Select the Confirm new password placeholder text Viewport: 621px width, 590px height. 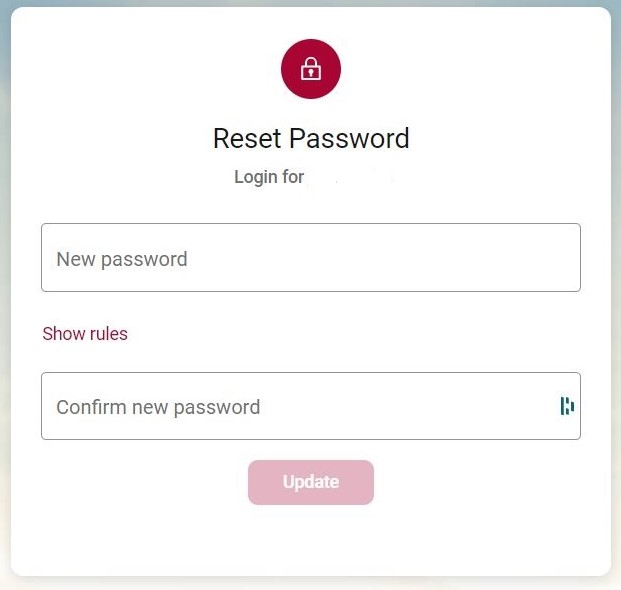(x=158, y=407)
